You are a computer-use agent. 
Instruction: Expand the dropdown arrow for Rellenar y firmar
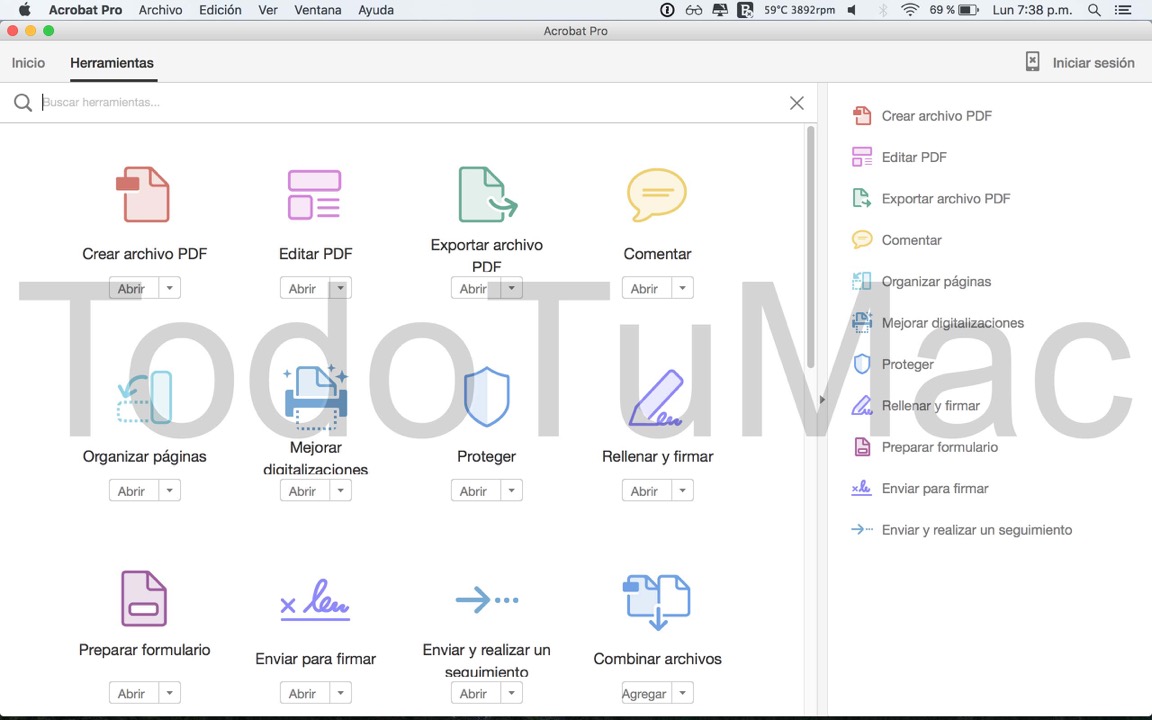(x=683, y=490)
